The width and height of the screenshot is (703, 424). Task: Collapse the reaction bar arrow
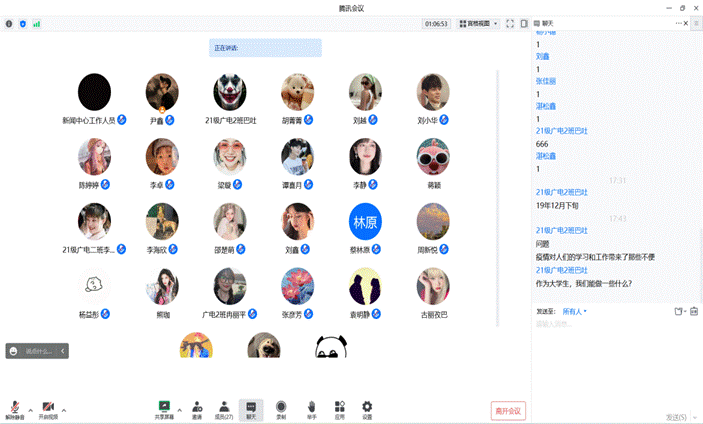point(63,351)
